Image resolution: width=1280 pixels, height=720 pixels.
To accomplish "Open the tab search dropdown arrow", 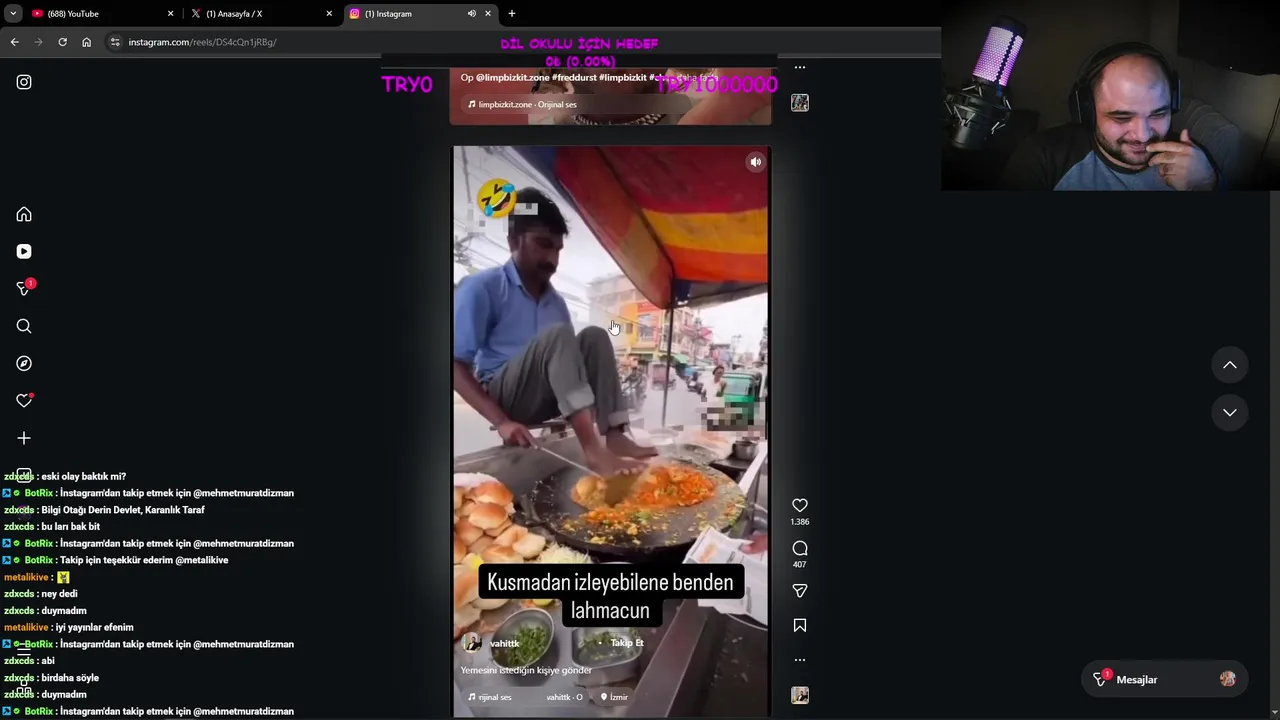I will [x=13, y=14].
